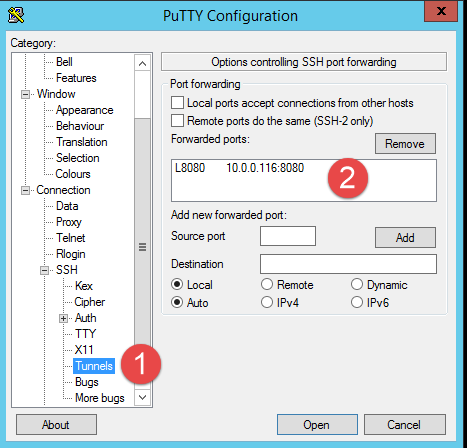Open the Translation settings
Screen dimensions: 467x448
point(82,142)
